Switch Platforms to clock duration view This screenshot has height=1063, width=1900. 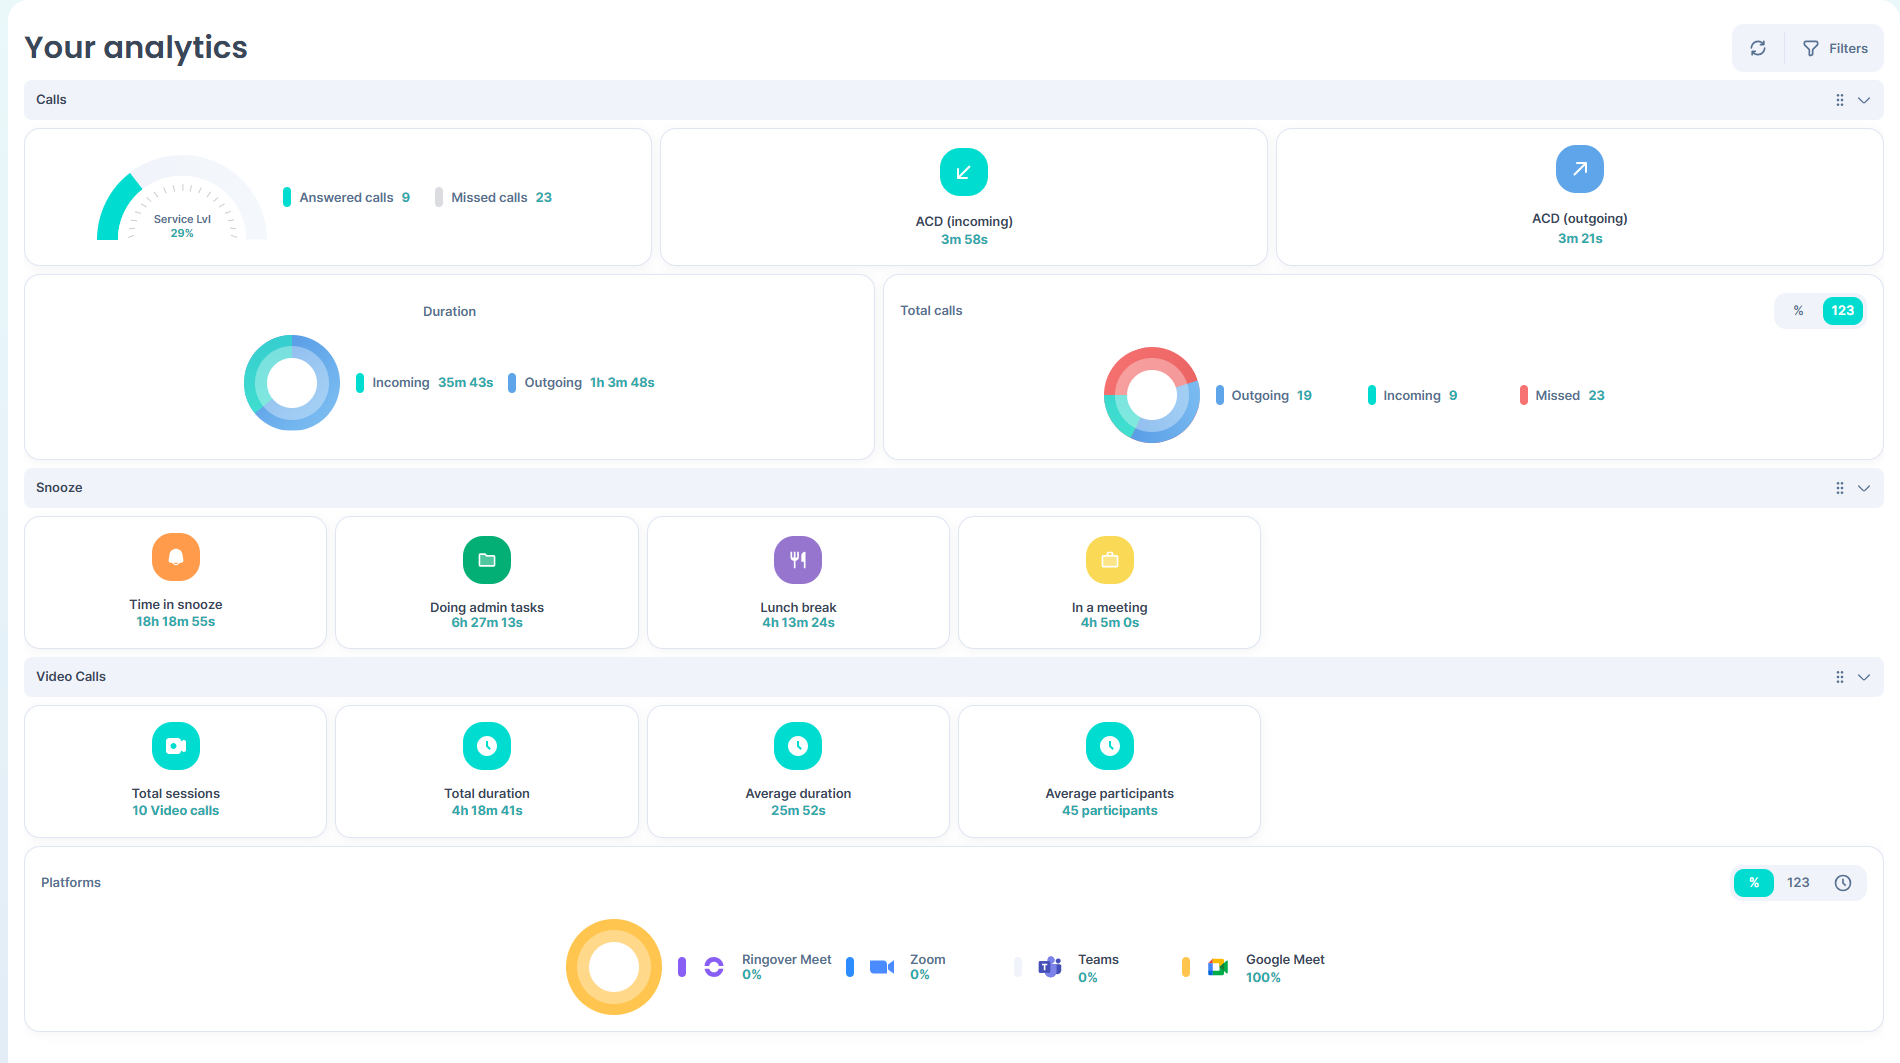(x=1843, y=883)
